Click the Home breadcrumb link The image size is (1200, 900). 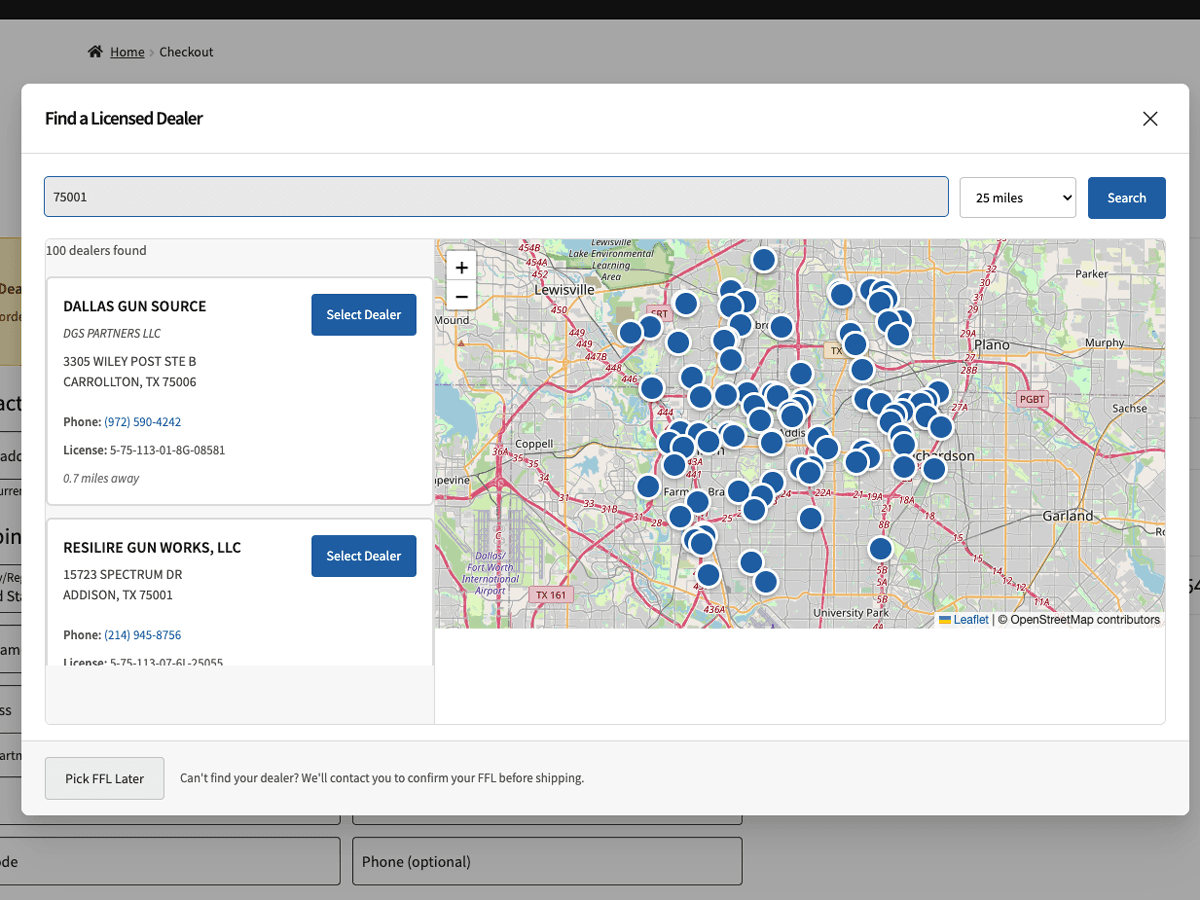coord(127,51)
